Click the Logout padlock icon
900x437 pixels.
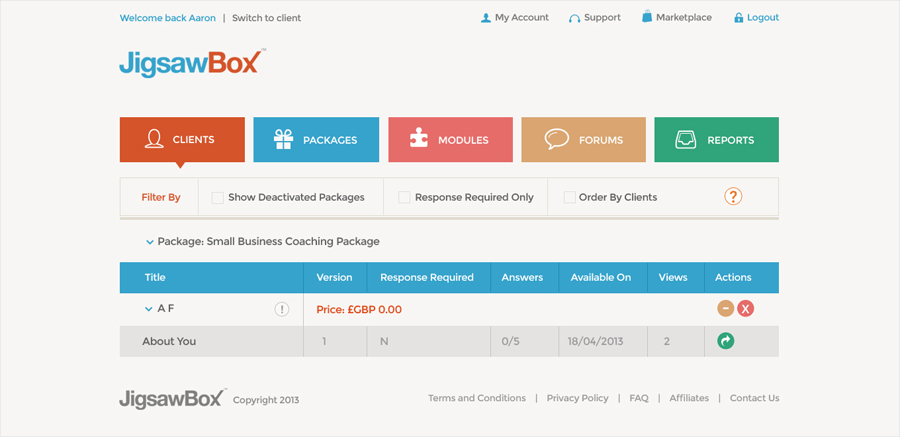[x=739, y=18]
